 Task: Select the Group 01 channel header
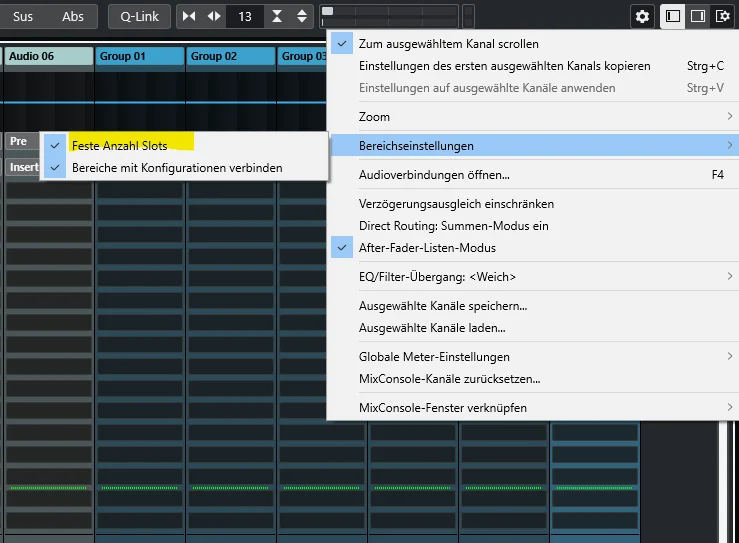coord(140,56)
